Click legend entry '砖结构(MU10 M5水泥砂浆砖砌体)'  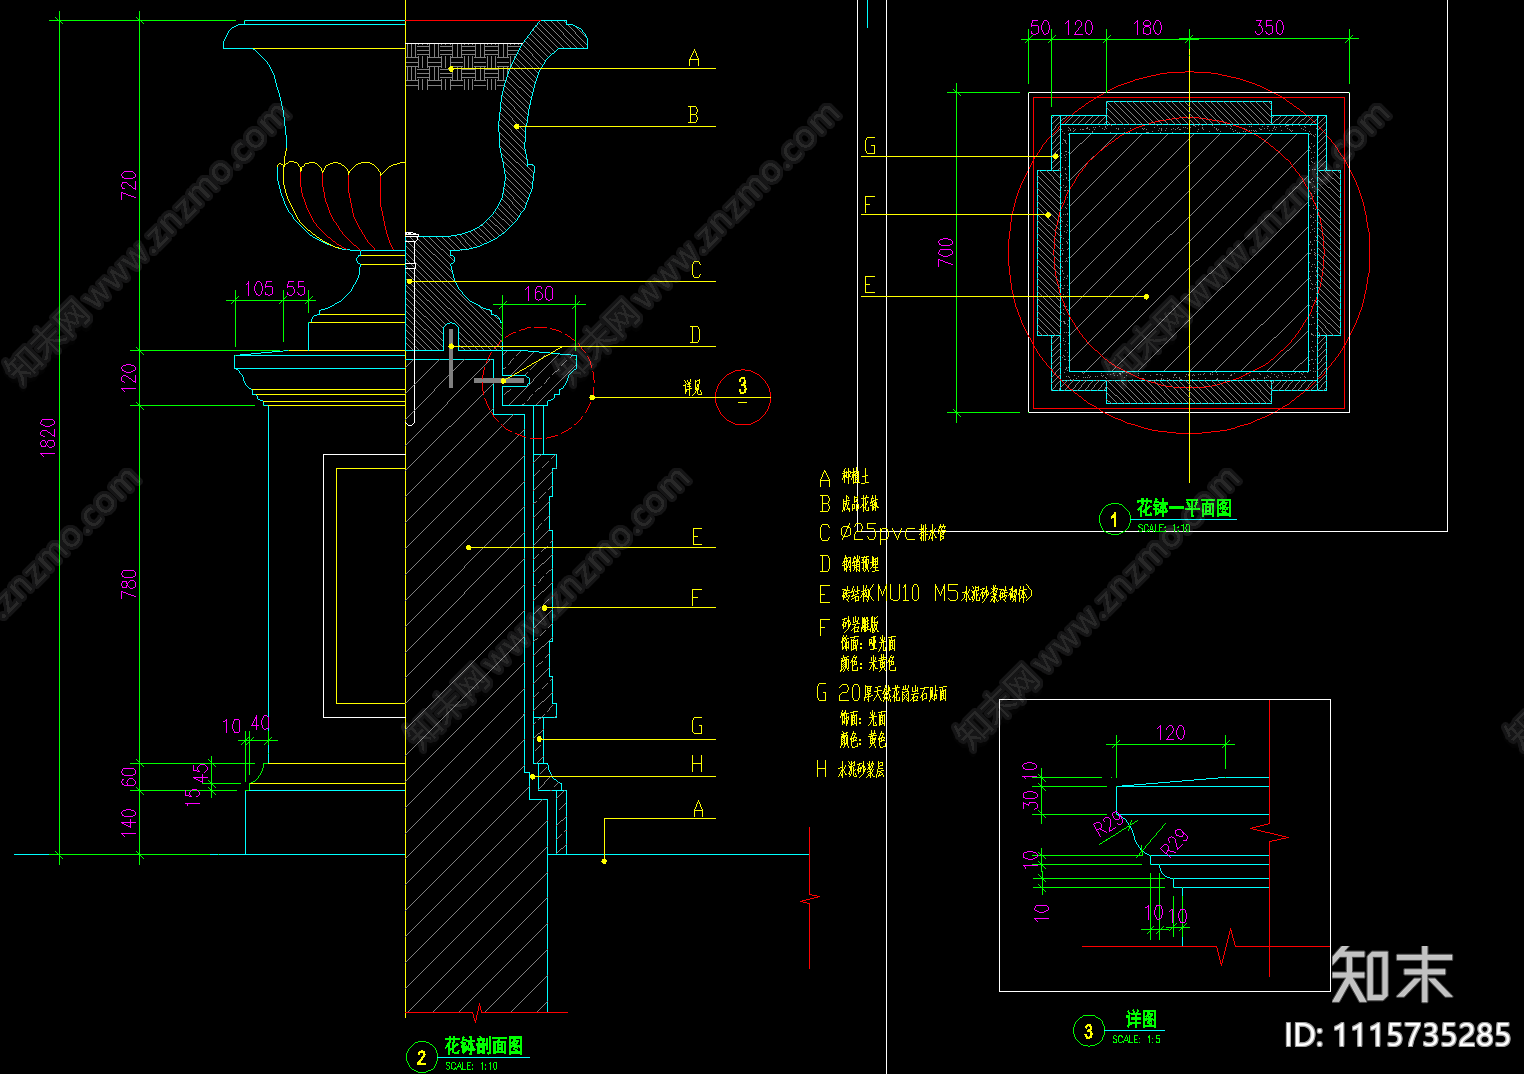[x=936, y=594]
